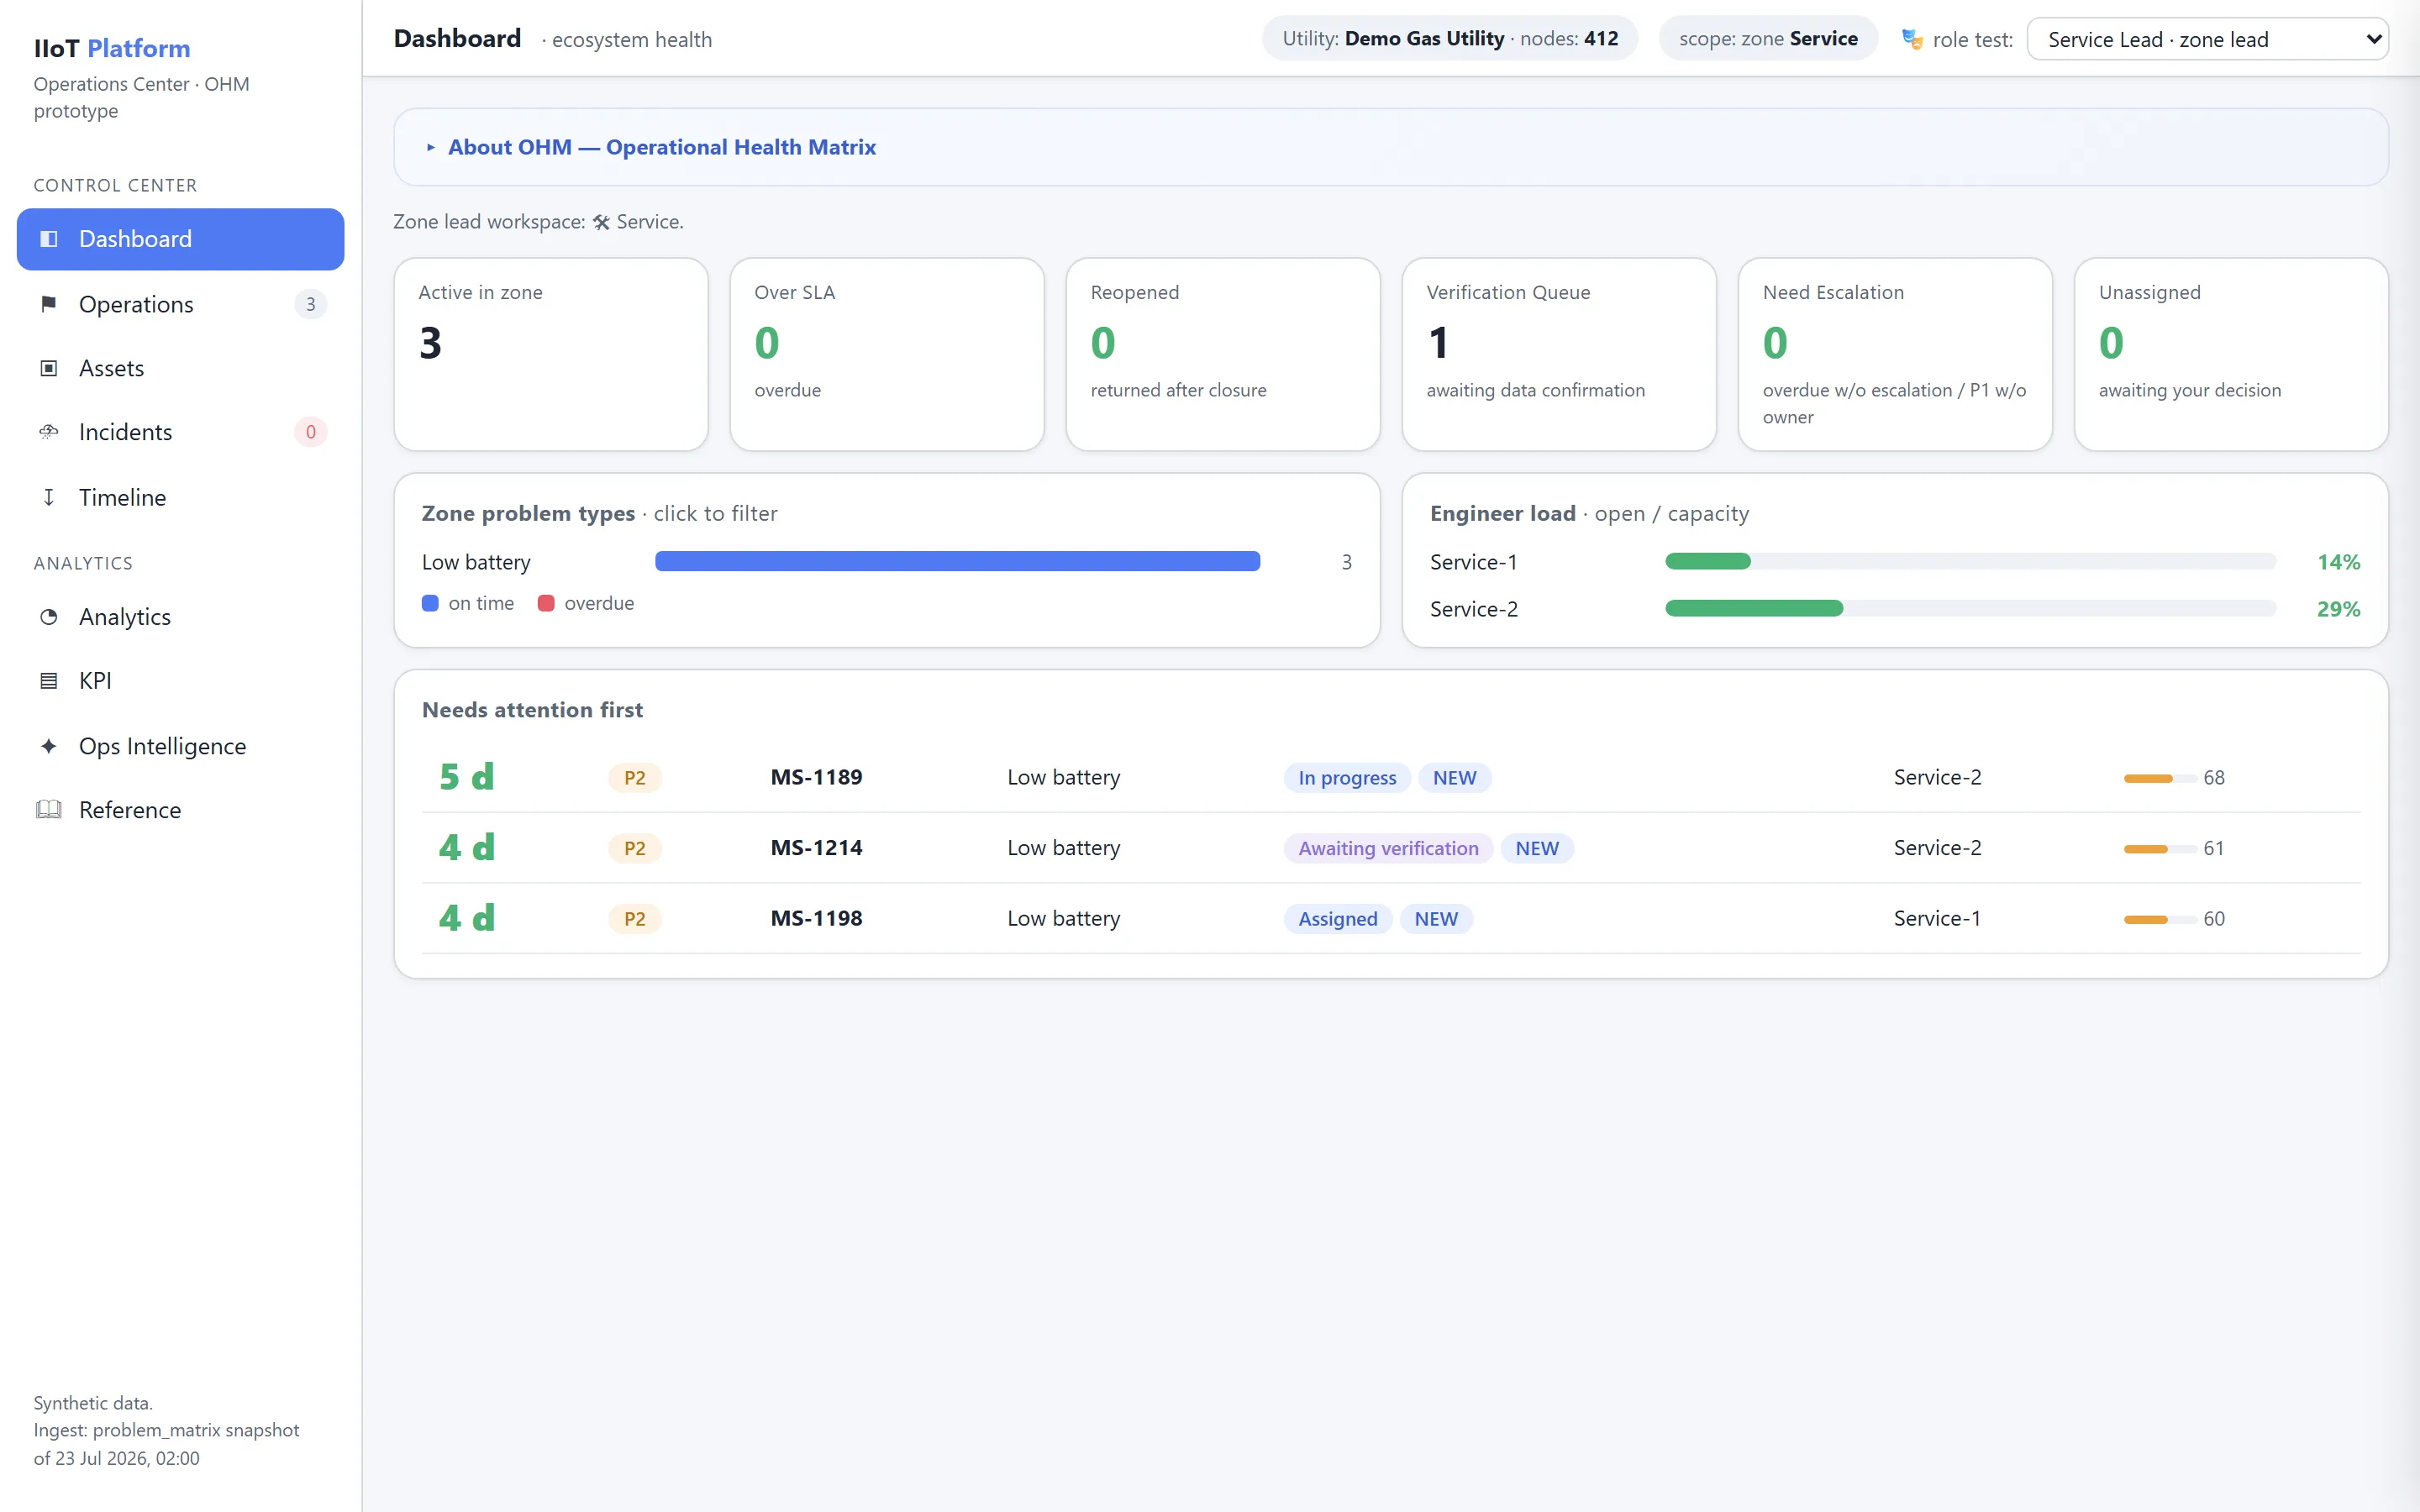Viewport: 2420px width, 1512px height.
Task: Click the Utility Demo Gas Utility pill
Action: tap(1449, 39)
